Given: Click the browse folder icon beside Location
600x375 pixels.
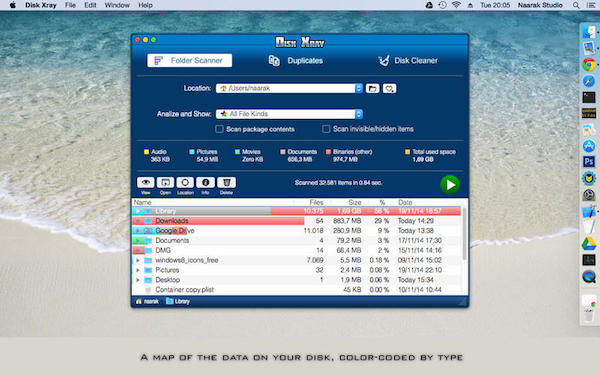Looking at the screenshot, I should [372, 88].
